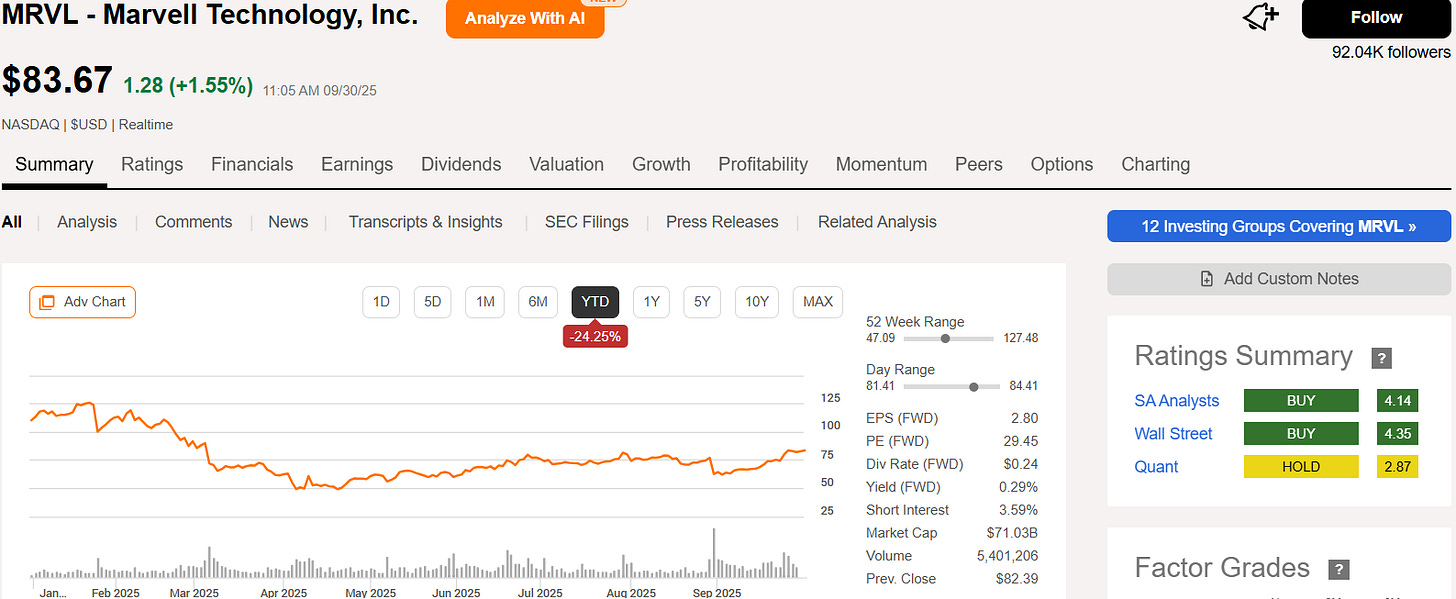Click the orange price line chart
1456x599 pixels.
(x=418, y=447)
